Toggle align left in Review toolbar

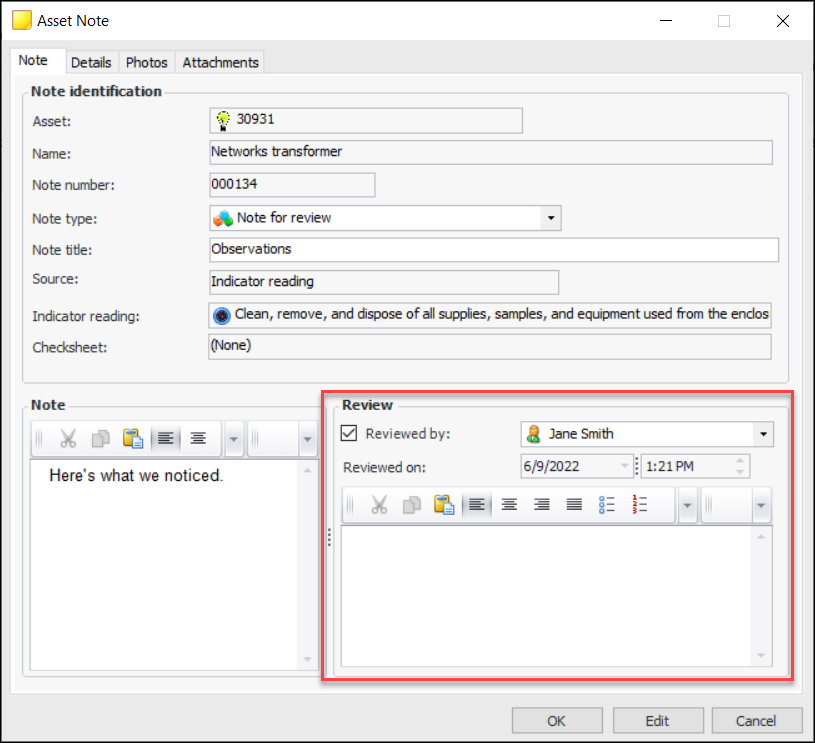pyautogui.click(x=477, y=505)
